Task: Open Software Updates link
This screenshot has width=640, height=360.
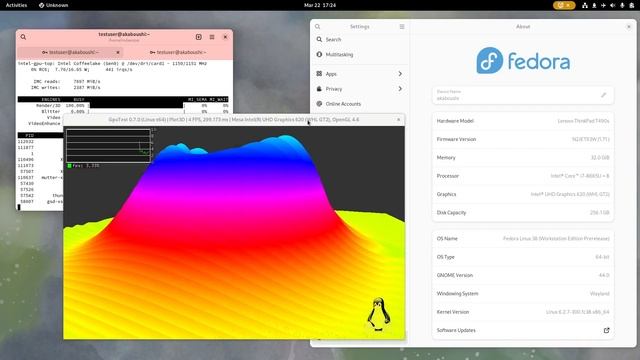Action: click(523, 330)
